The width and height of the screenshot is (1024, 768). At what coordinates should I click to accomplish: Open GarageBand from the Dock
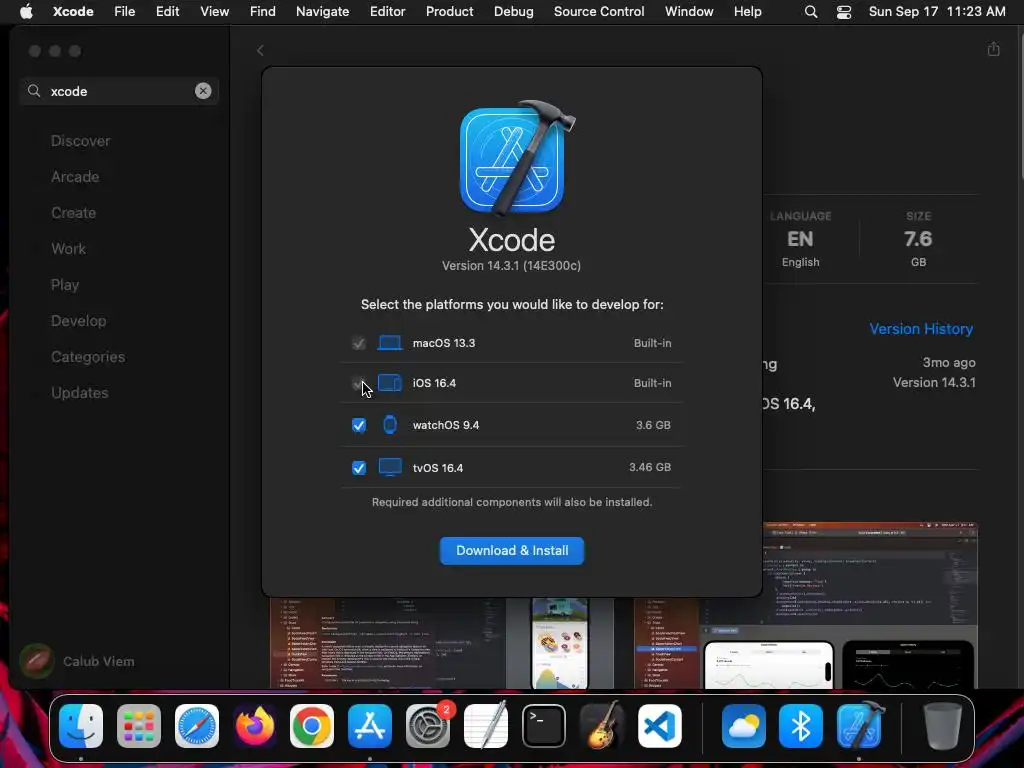click(601, 726)
